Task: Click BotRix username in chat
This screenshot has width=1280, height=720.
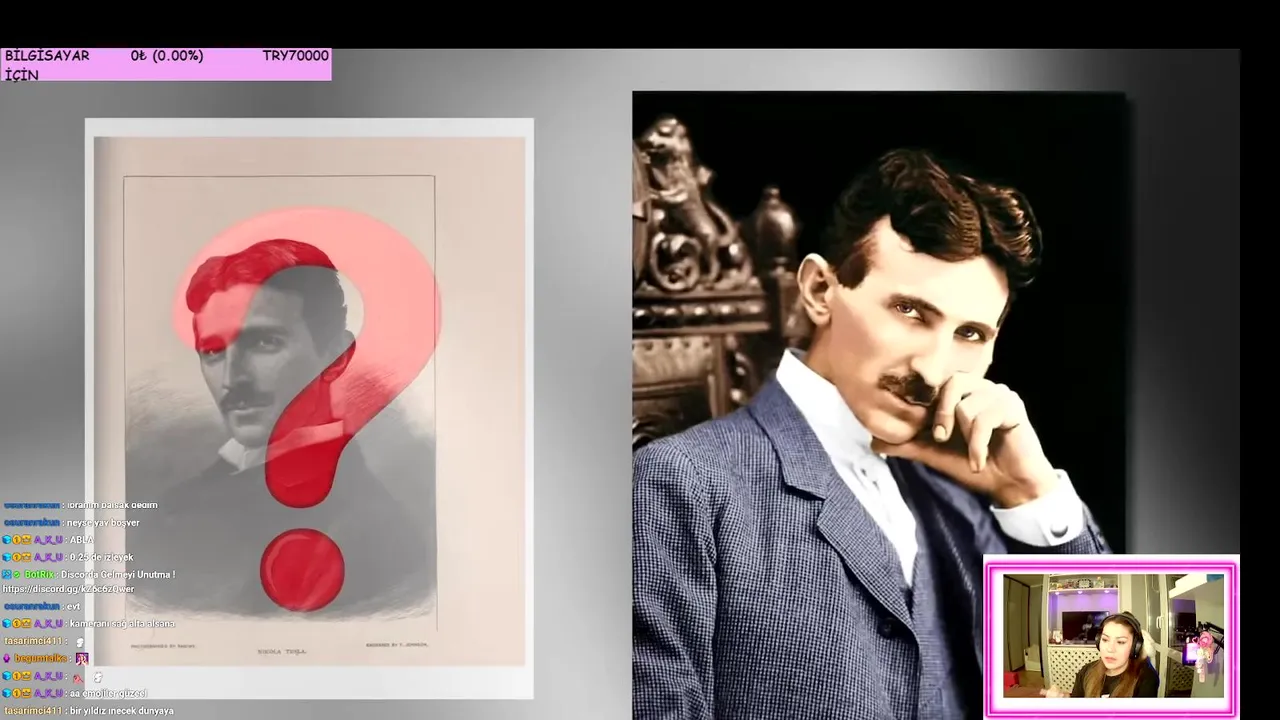Action: pyautogui.click(x=38, y=575)
